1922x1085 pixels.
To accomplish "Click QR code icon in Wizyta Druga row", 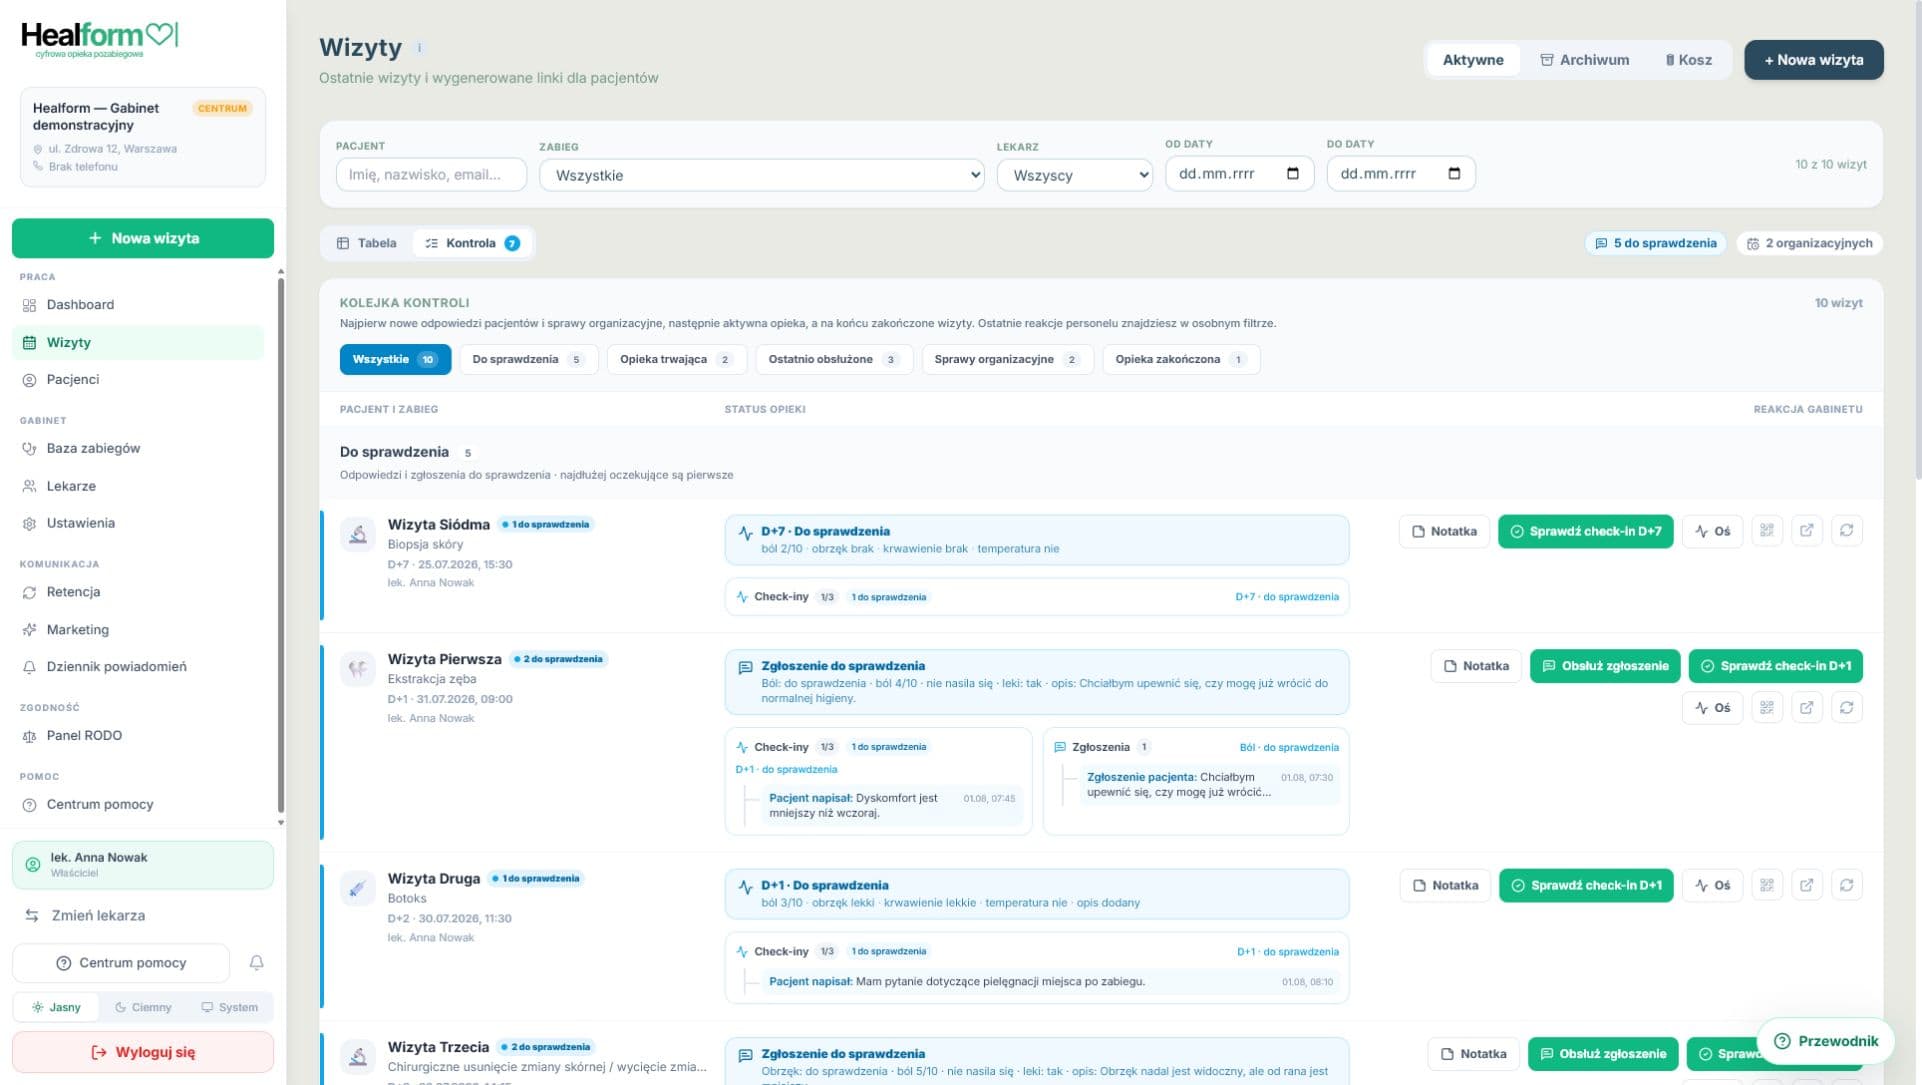I will [1767, 885].
